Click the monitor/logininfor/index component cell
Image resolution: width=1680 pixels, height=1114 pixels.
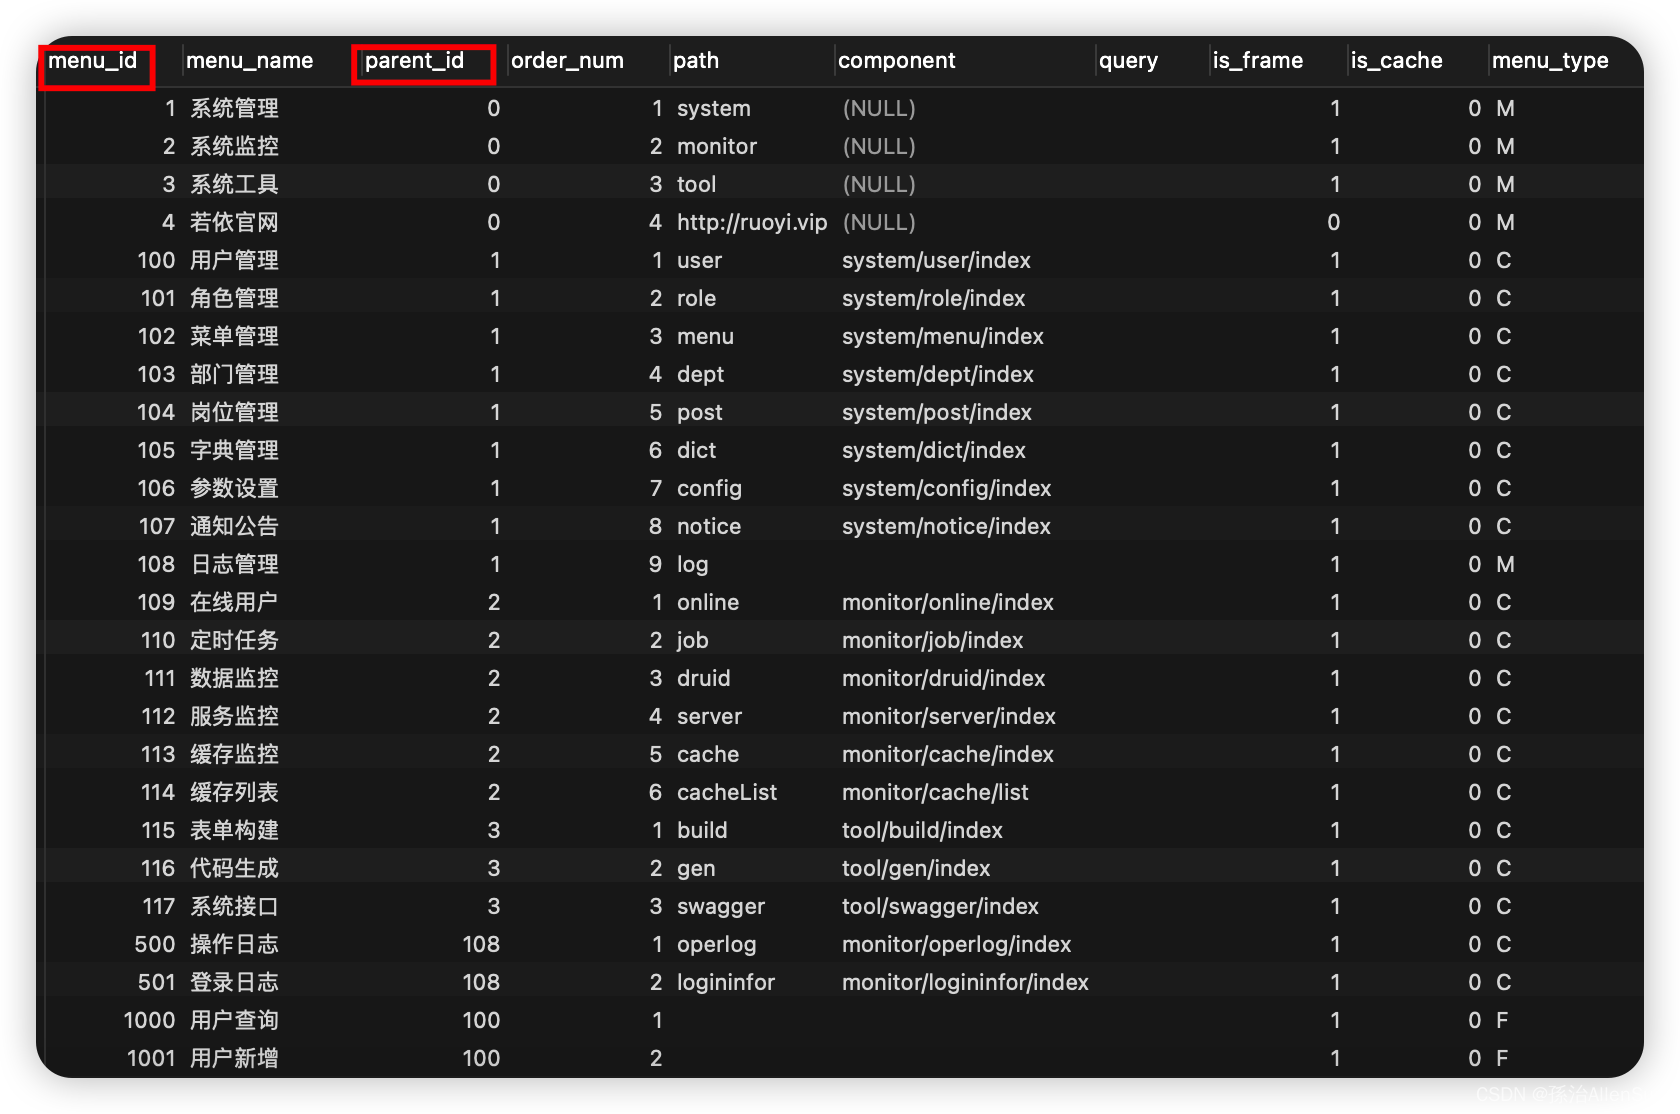[x=965, y=982]
